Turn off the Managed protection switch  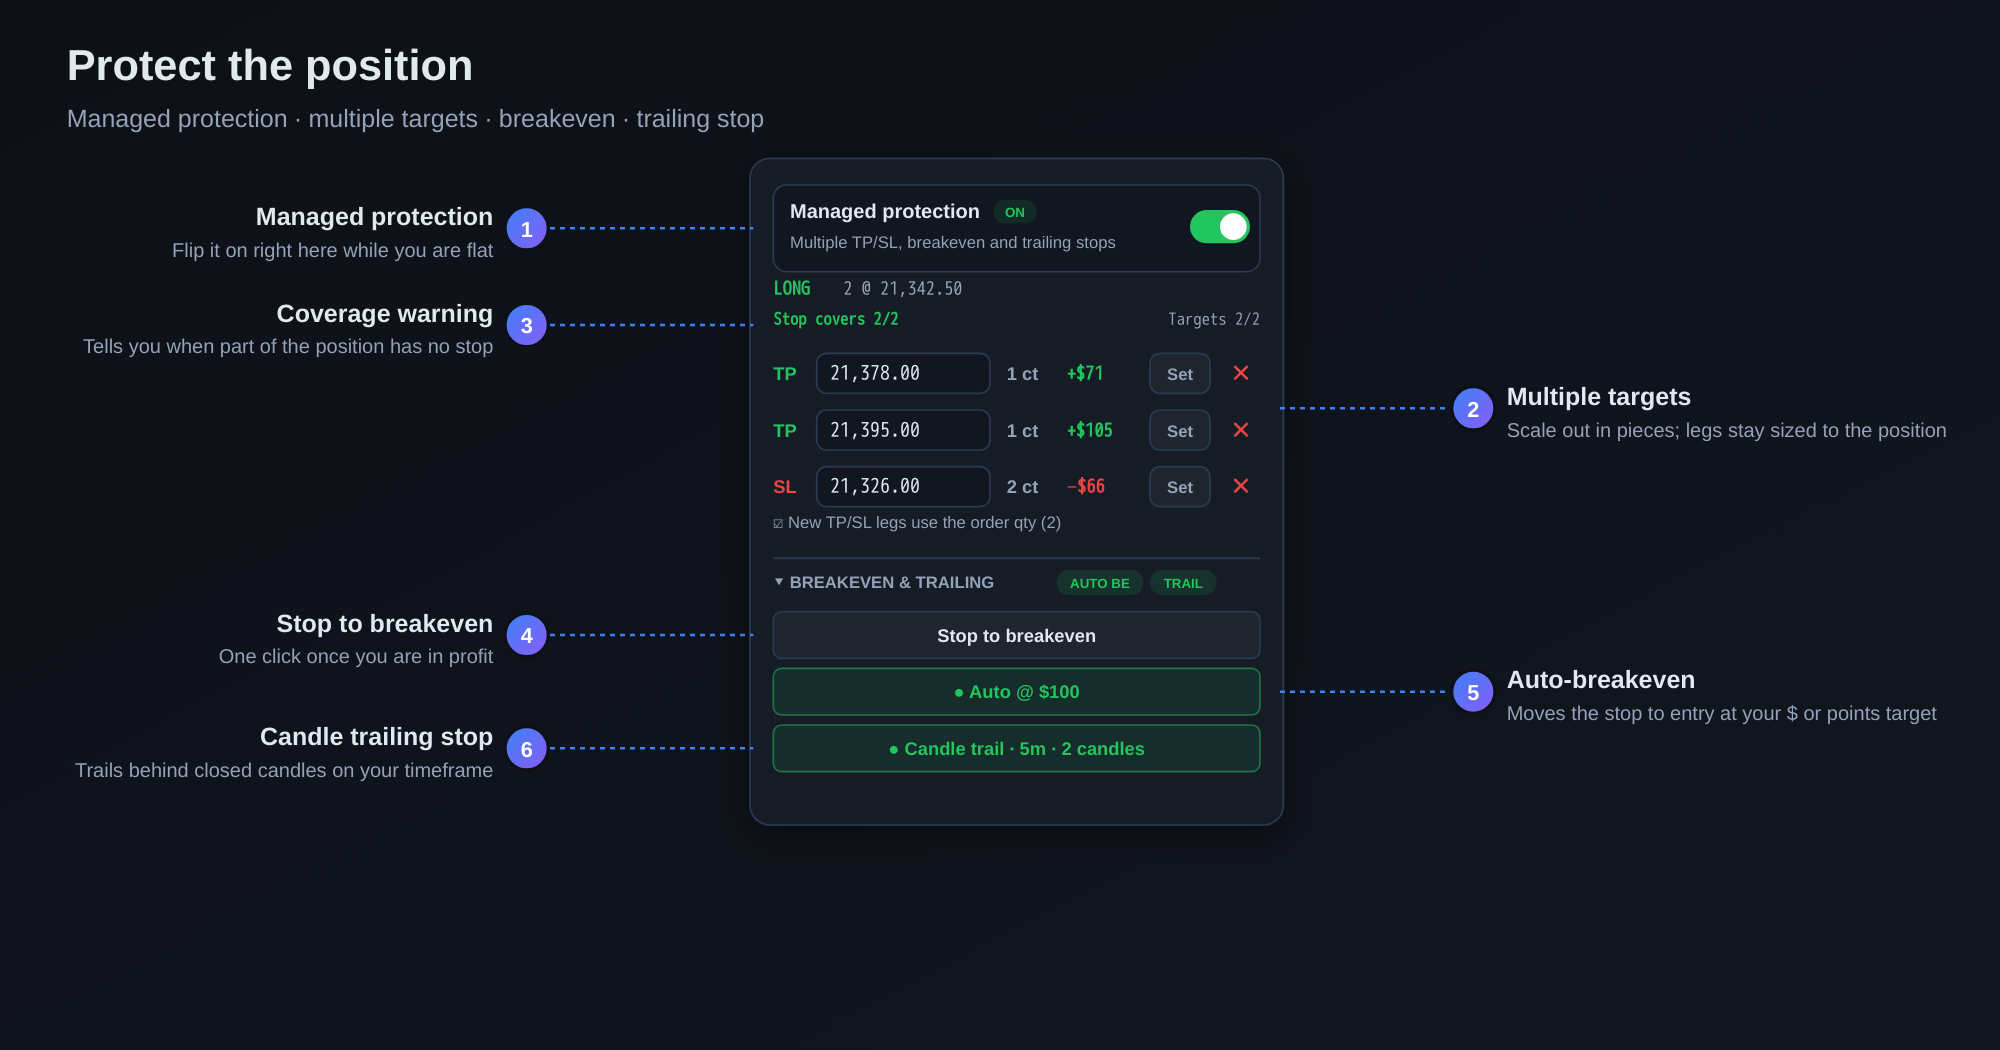pyautogui.click(x=1219, y=227)
